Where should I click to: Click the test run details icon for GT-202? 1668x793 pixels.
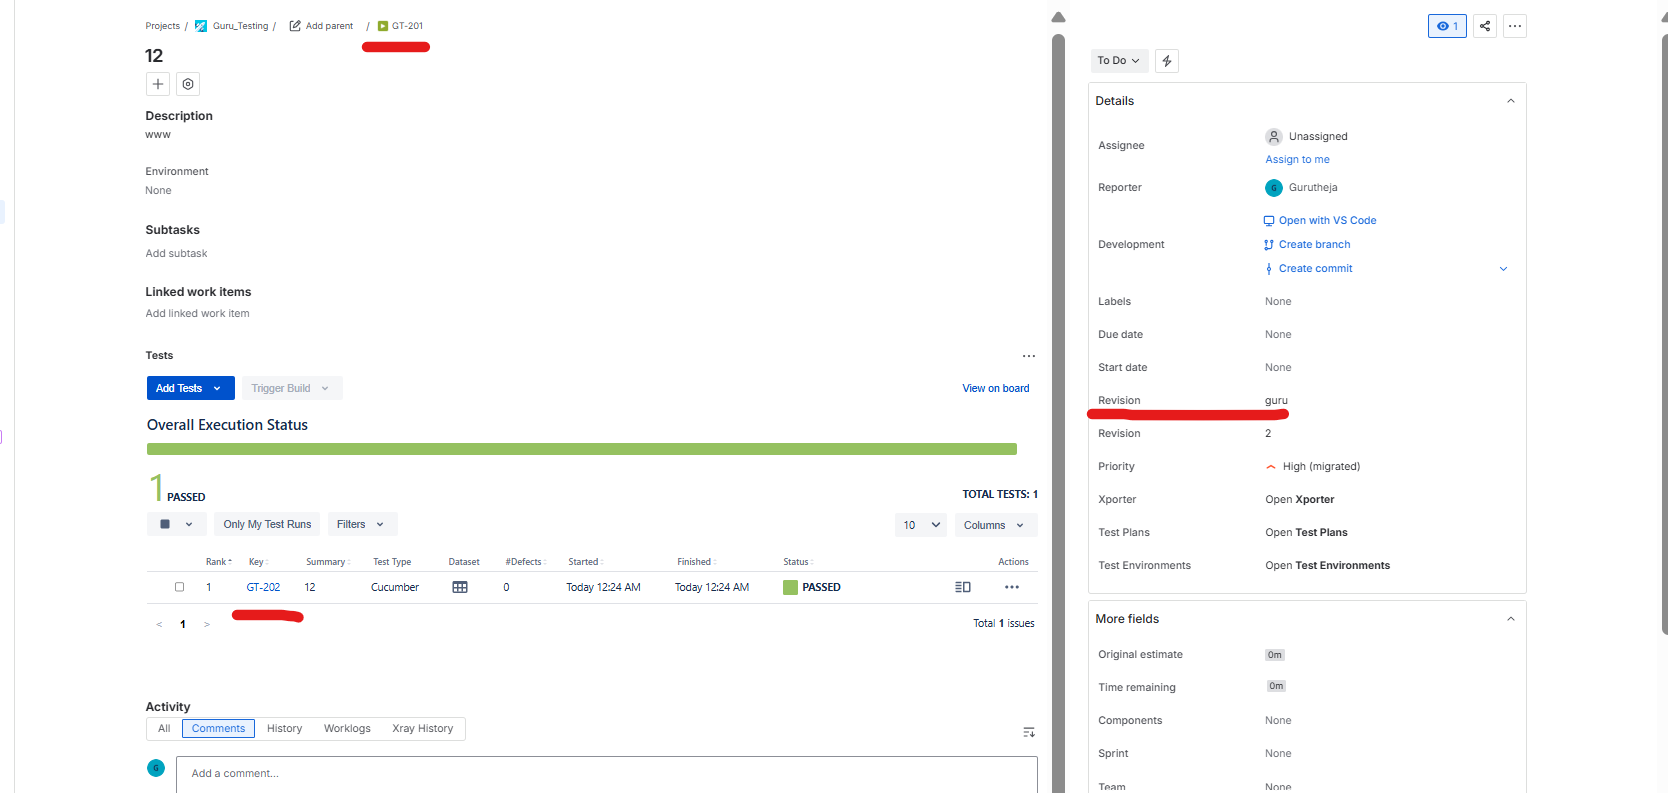962,587
